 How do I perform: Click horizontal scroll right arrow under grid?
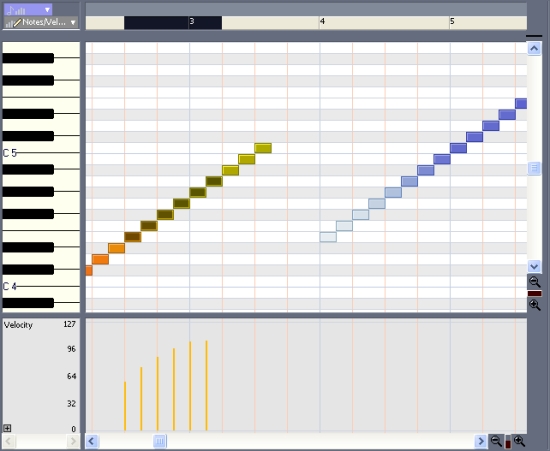tap(481, 441)
